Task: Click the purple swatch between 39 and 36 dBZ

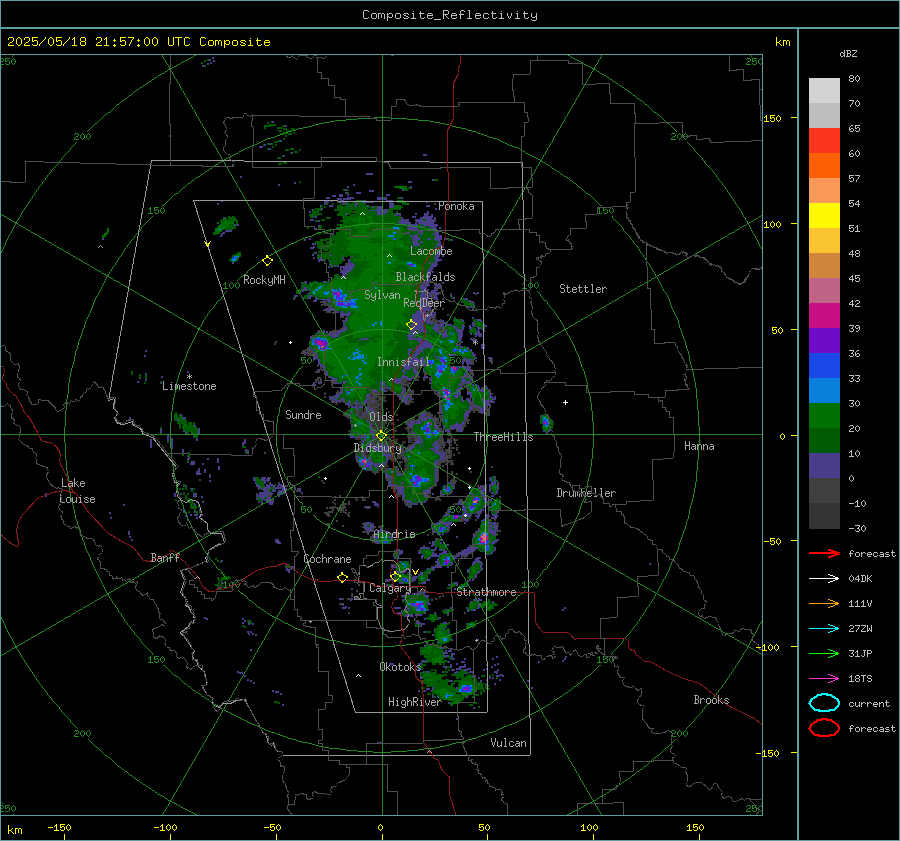Action: (x=824, y=341)
